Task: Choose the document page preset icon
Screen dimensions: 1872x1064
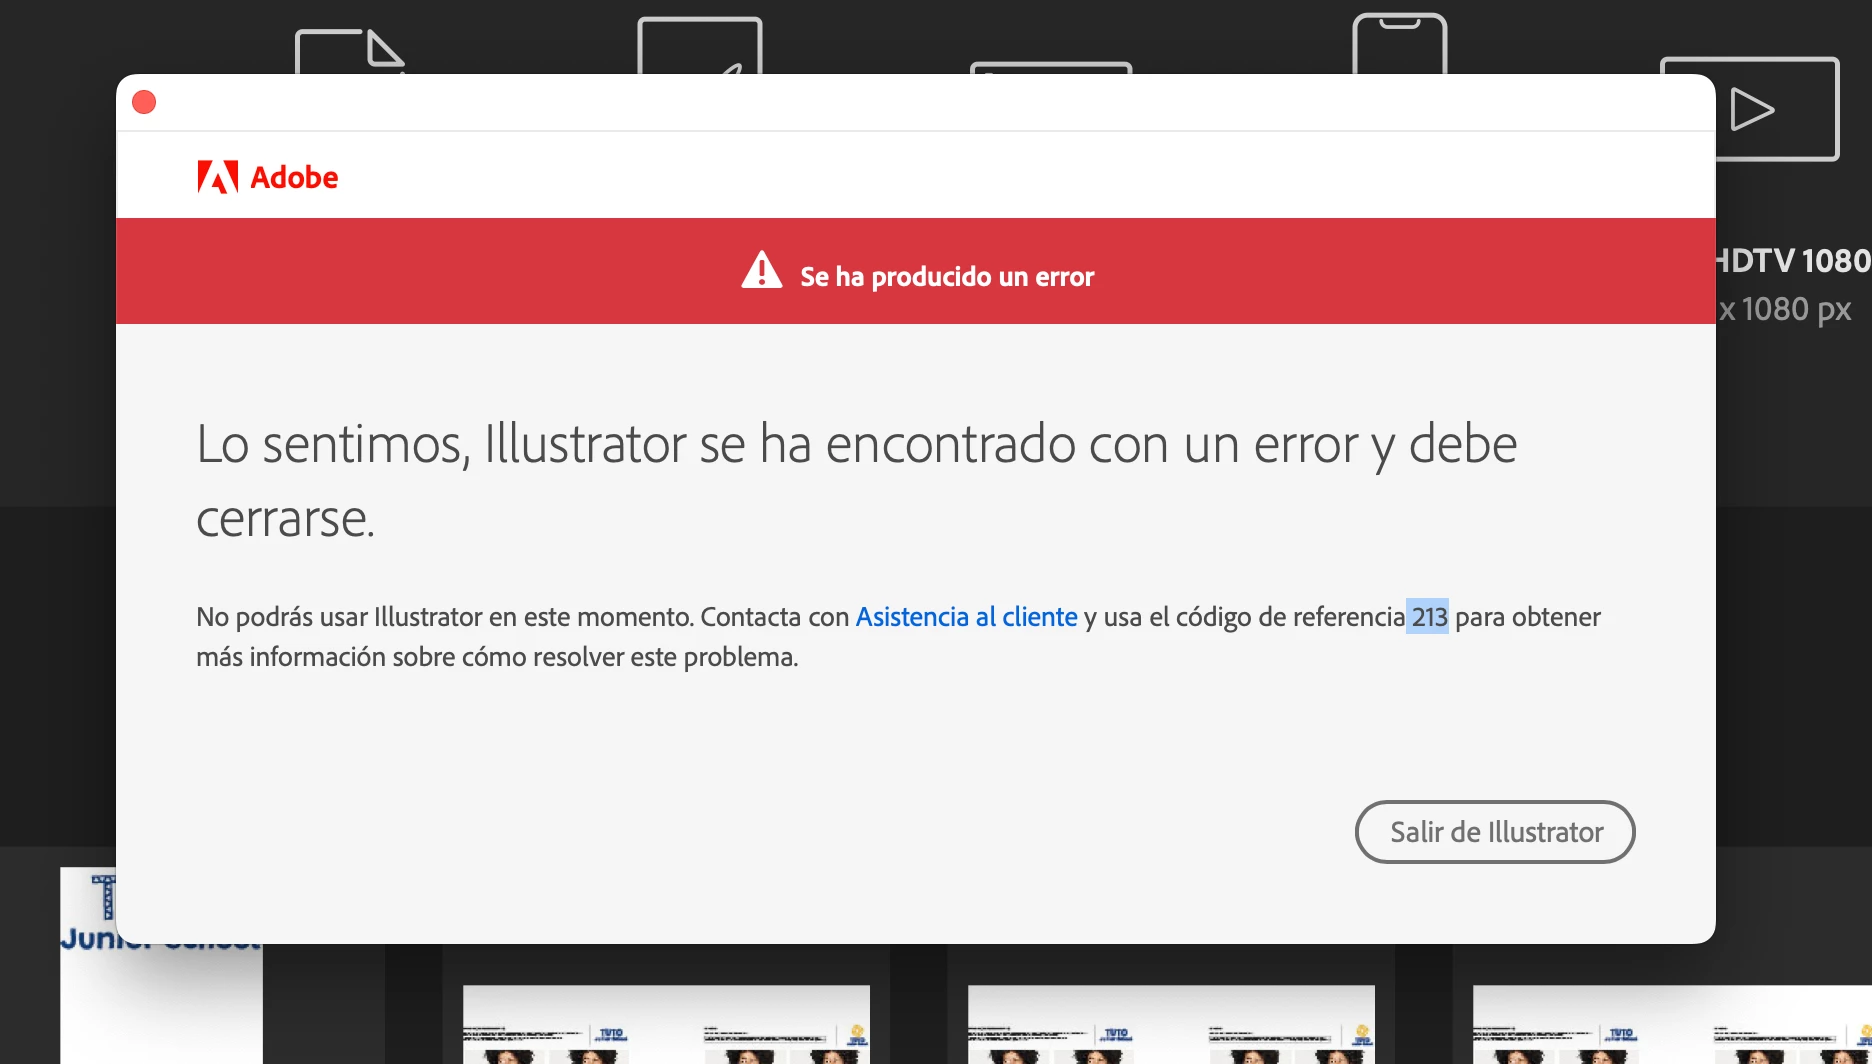Action: click(350, 52)
